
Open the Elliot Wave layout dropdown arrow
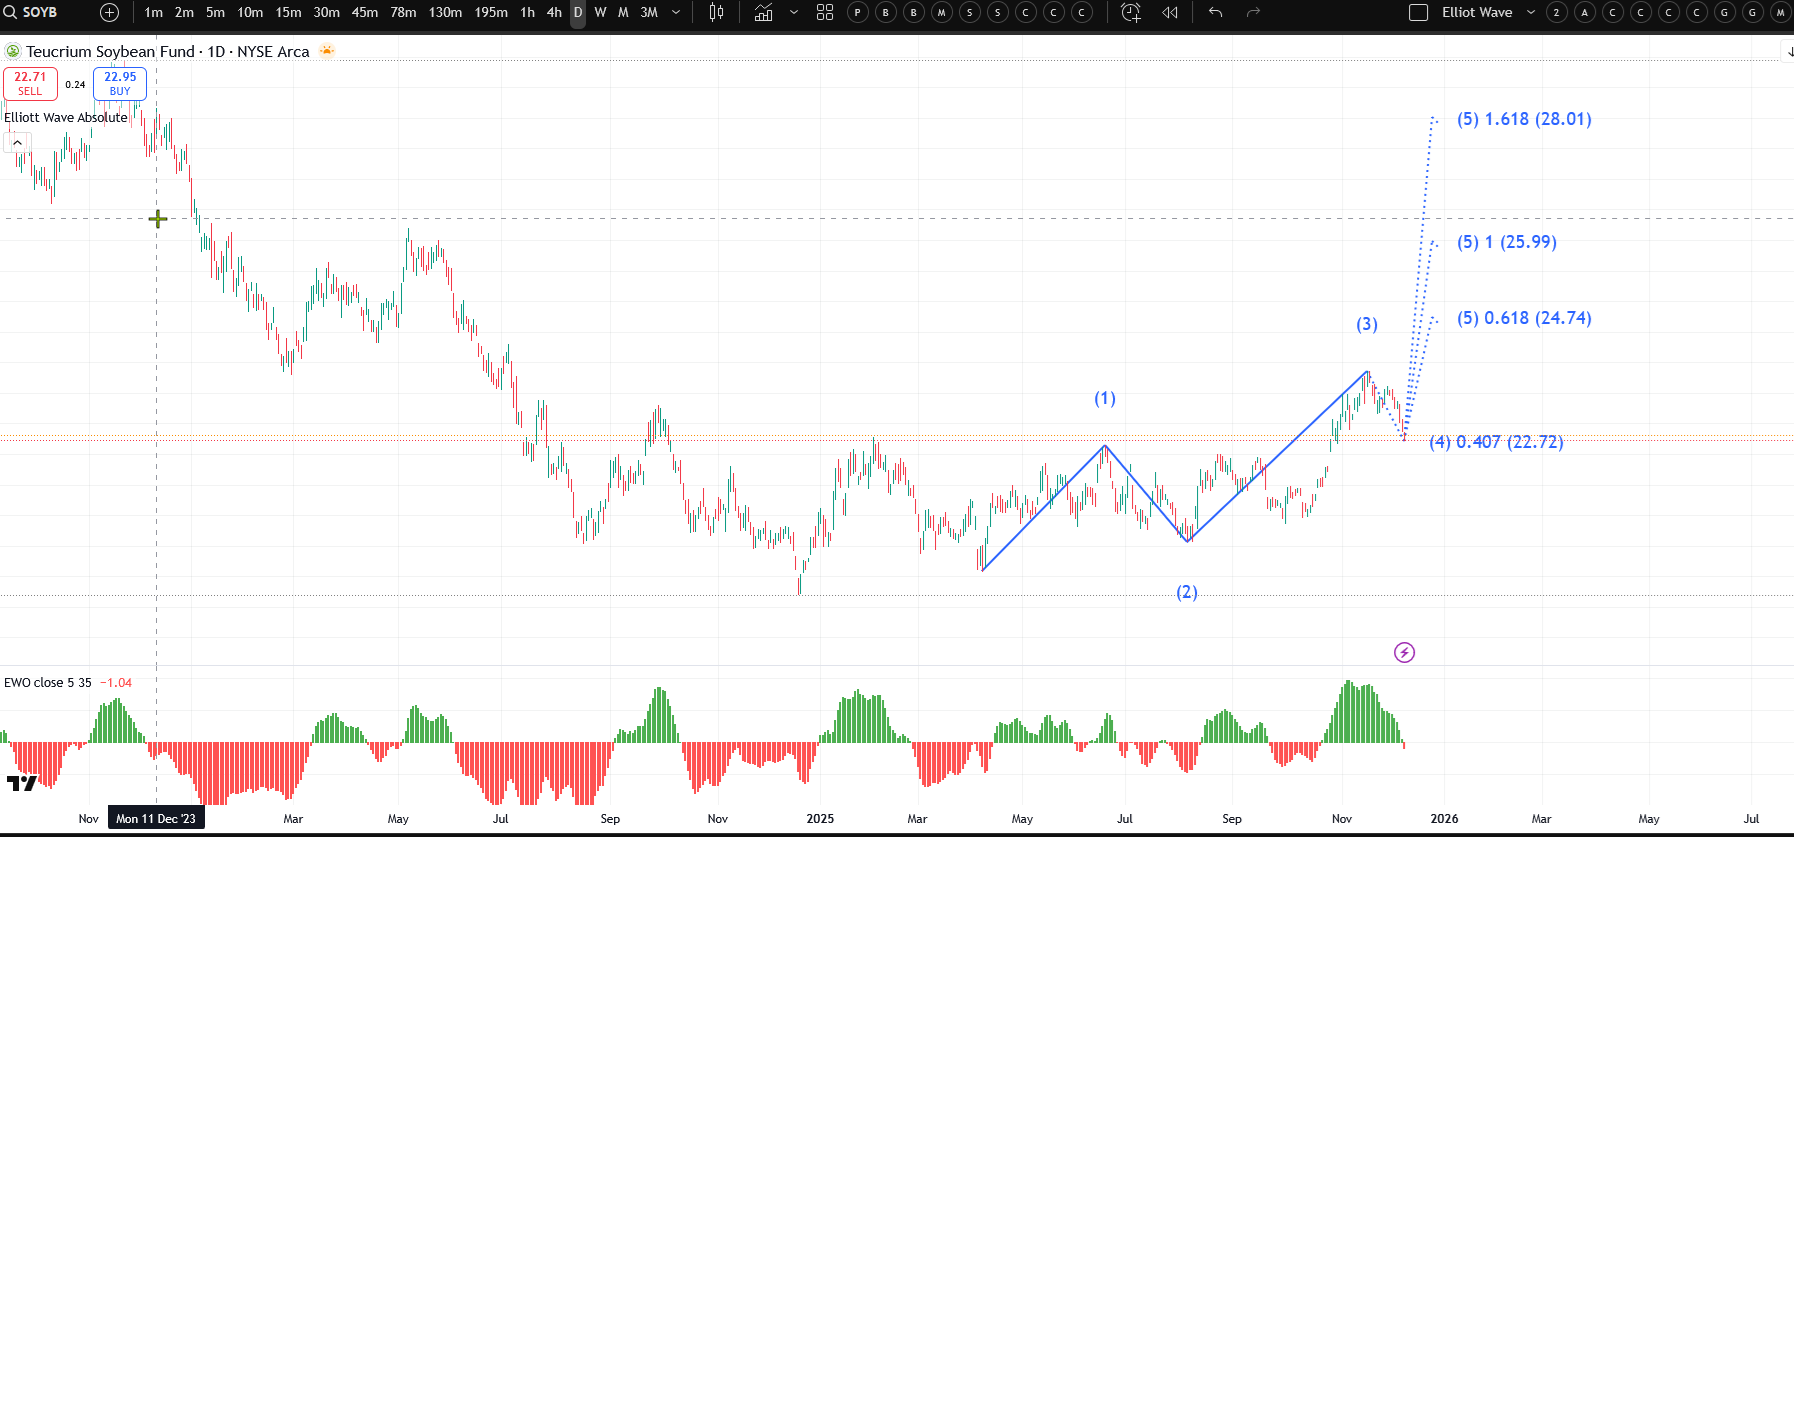(1530, 13)
